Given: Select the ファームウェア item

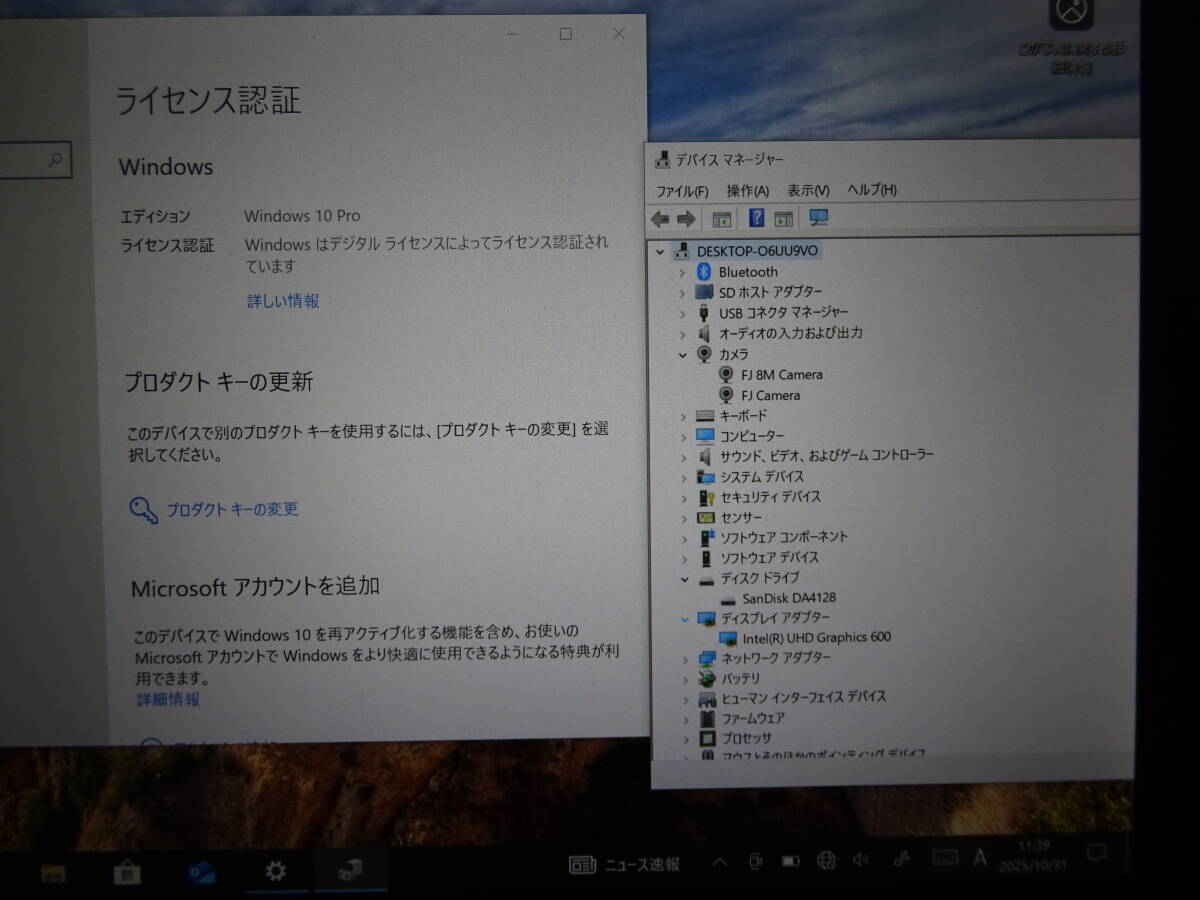Looking at the screenshot, I should point(754,718).
